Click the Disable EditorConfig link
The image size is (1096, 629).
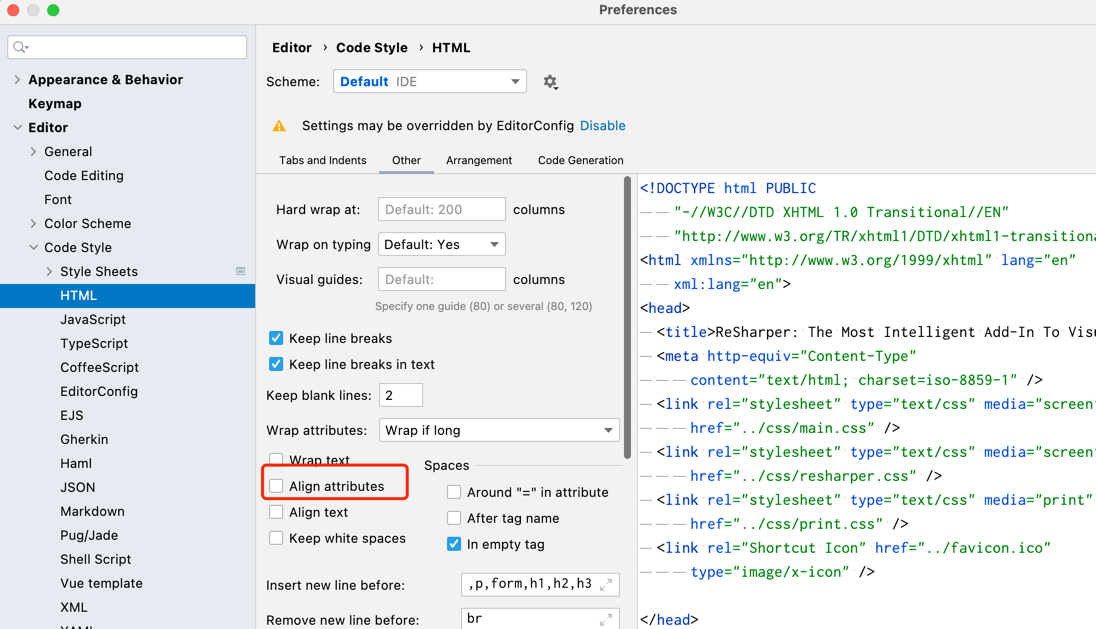pos(603,126)
